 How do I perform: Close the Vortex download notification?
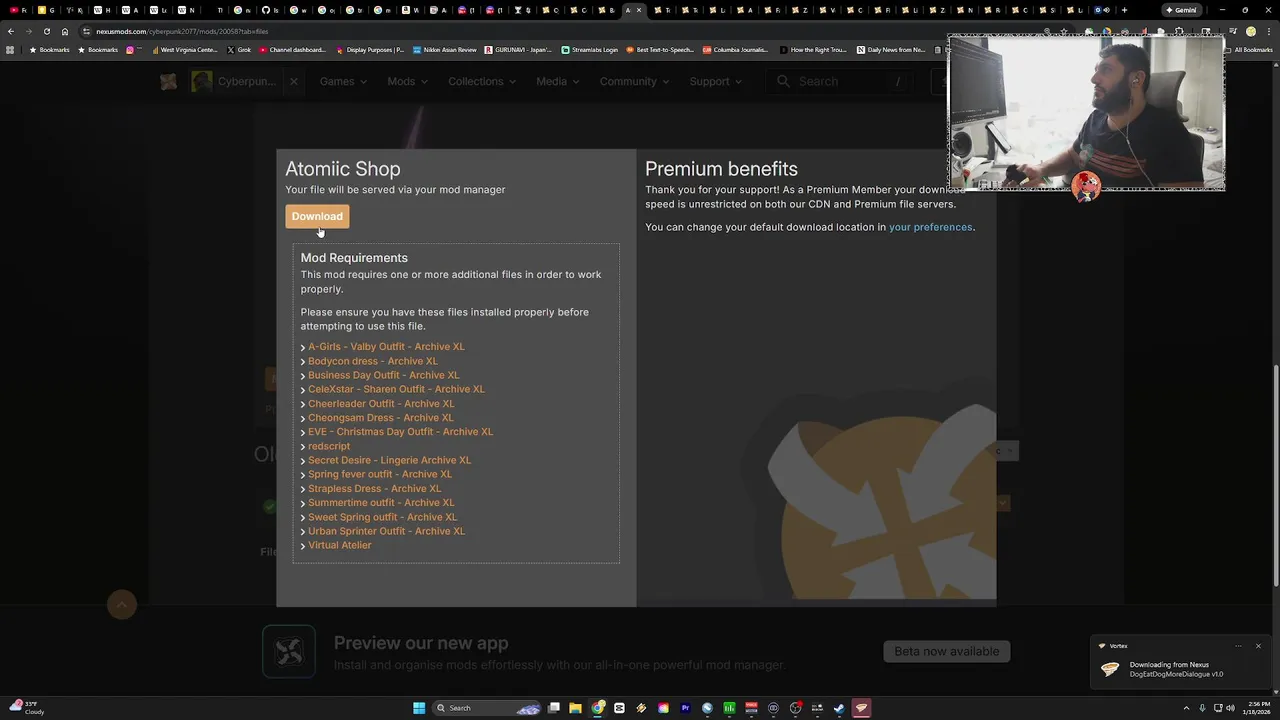pos(1258,646)
